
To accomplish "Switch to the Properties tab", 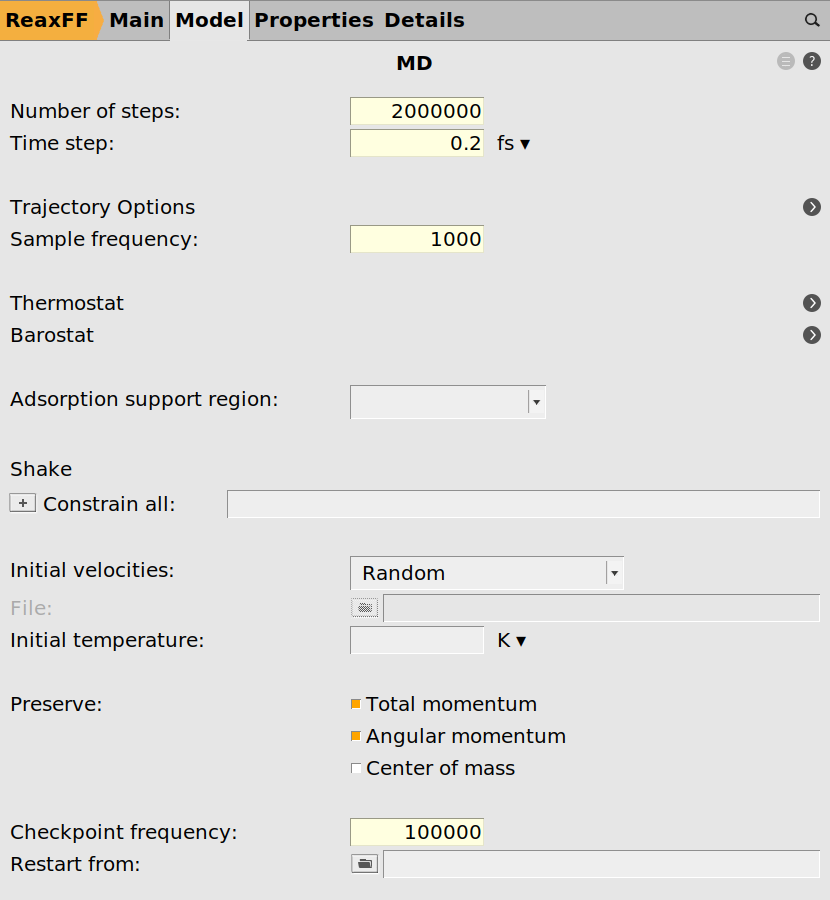I will [313, 20].
